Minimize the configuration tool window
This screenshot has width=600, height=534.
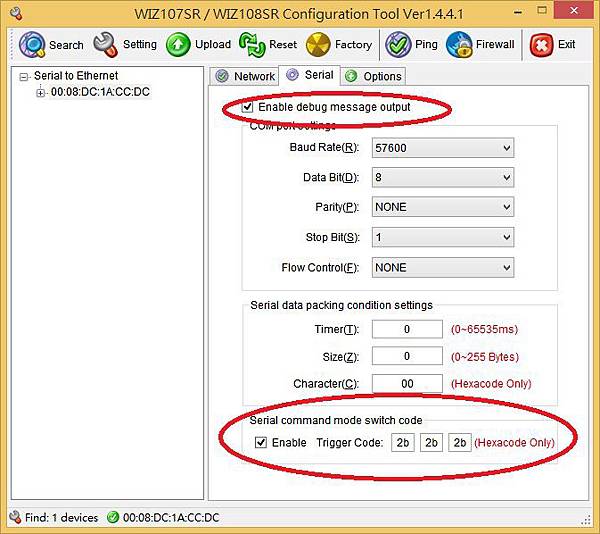(518, 11)
